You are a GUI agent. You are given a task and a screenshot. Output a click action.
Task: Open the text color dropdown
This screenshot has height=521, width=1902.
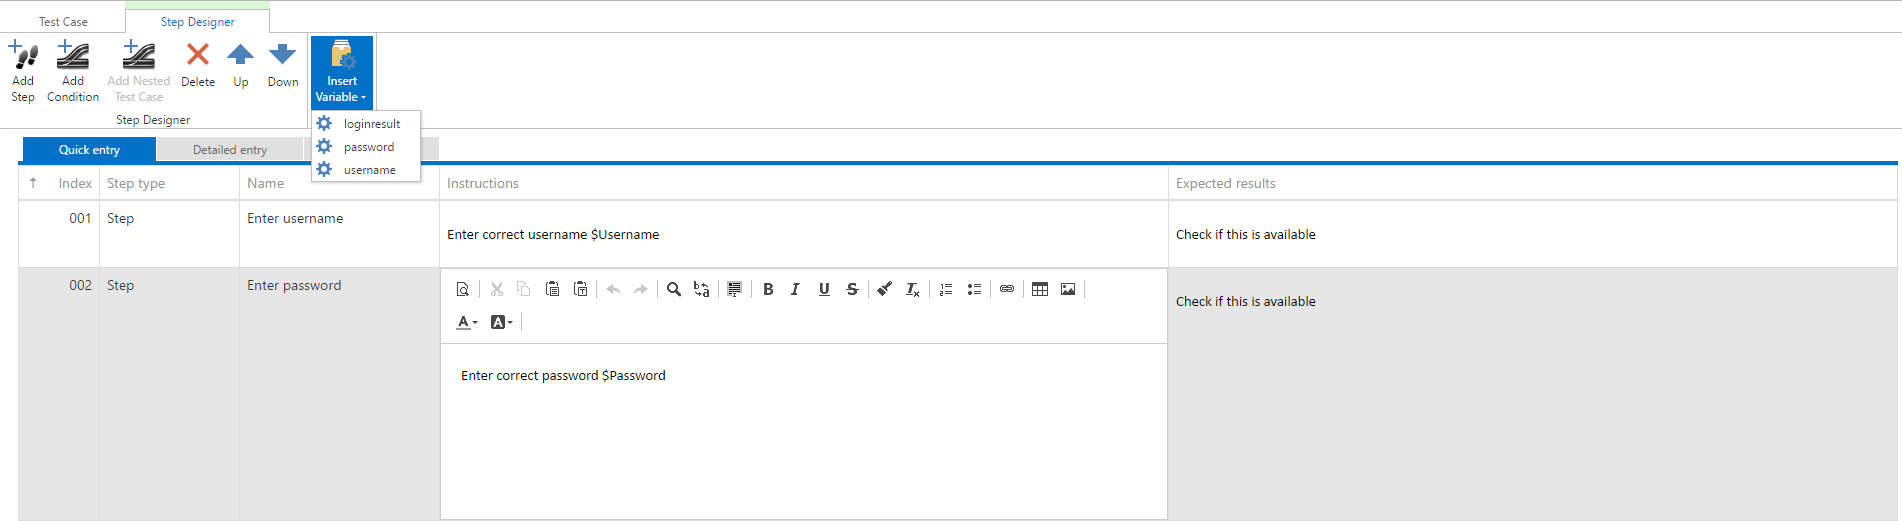click(467, 322)
